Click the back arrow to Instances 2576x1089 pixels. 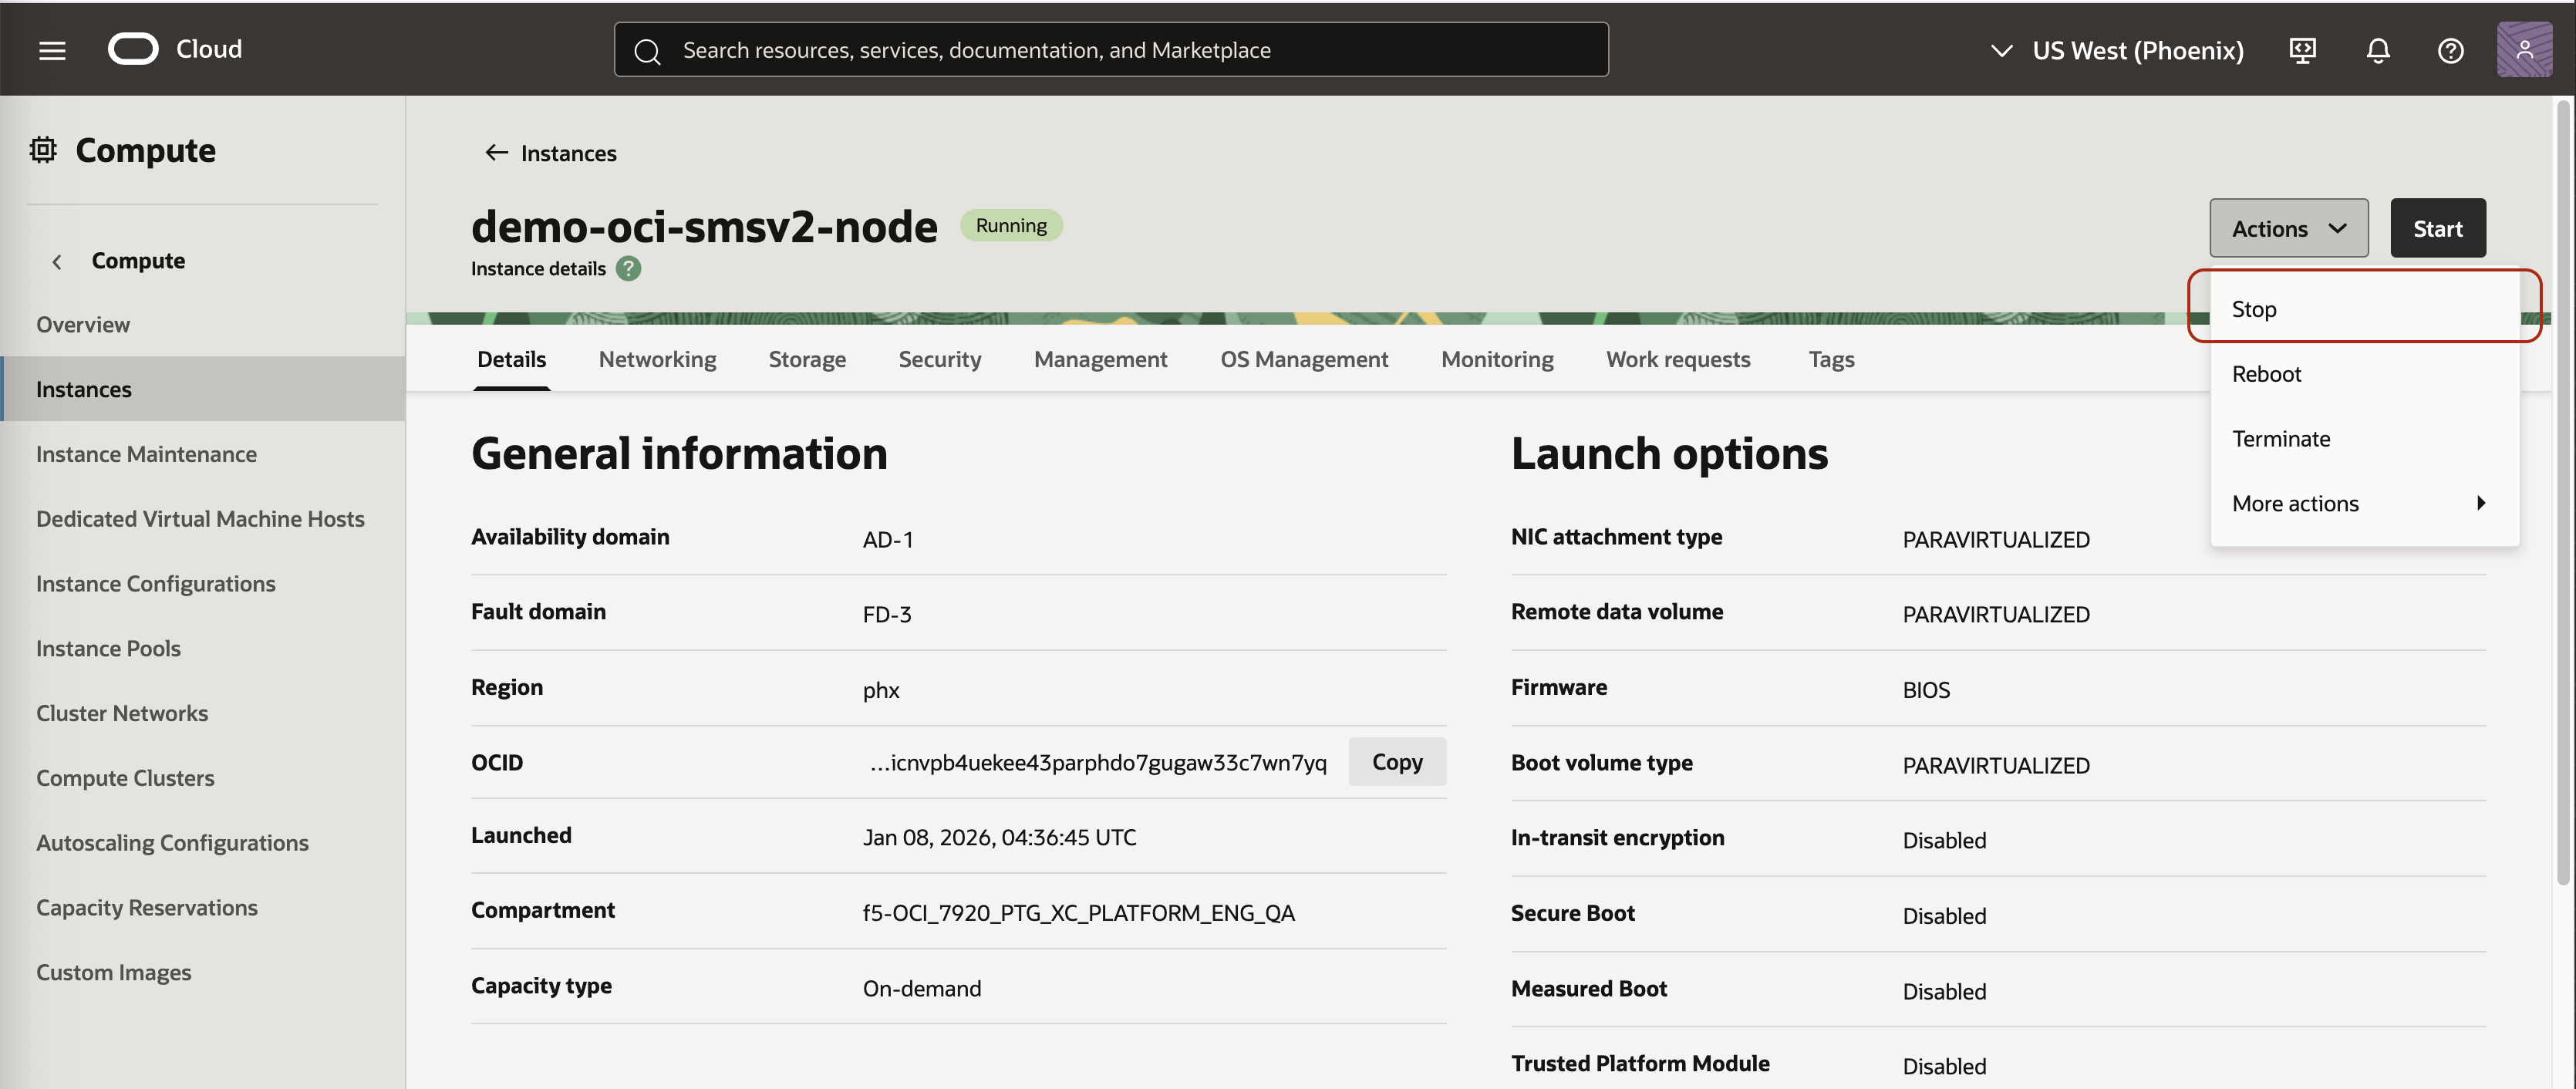(x=496, y=152)
